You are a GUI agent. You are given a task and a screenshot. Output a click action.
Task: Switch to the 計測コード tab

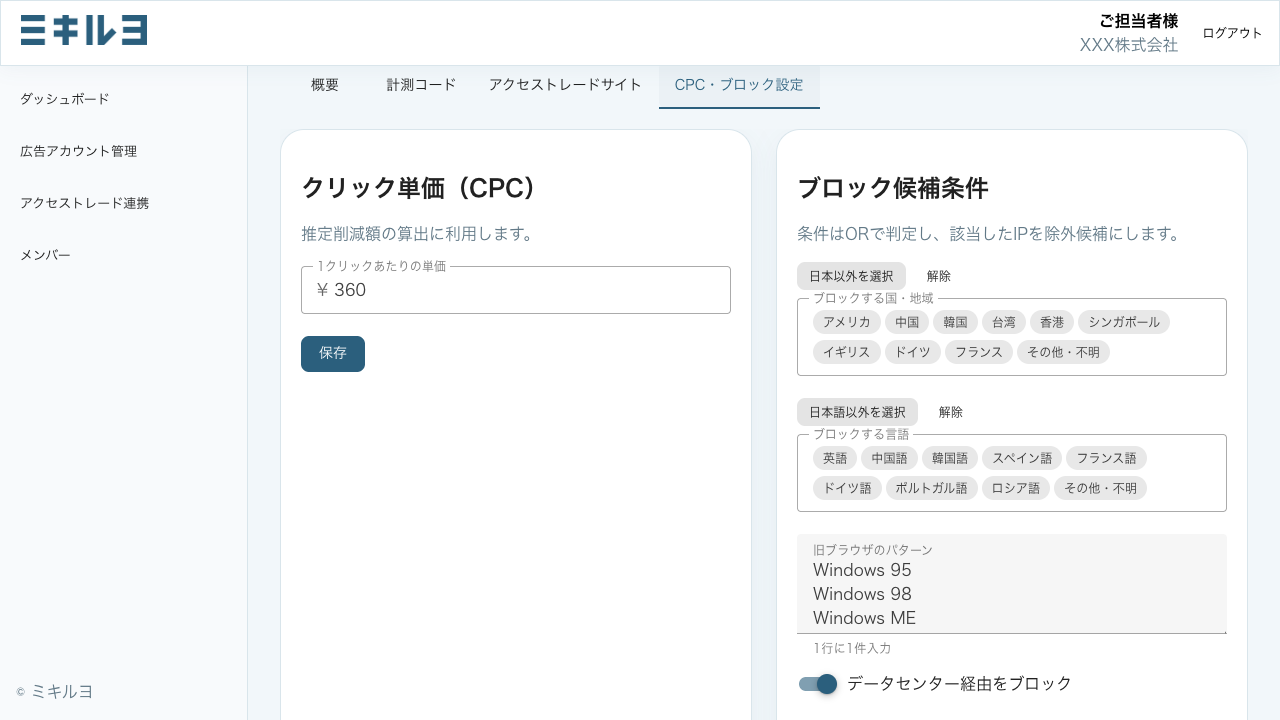tap(421, 85)
